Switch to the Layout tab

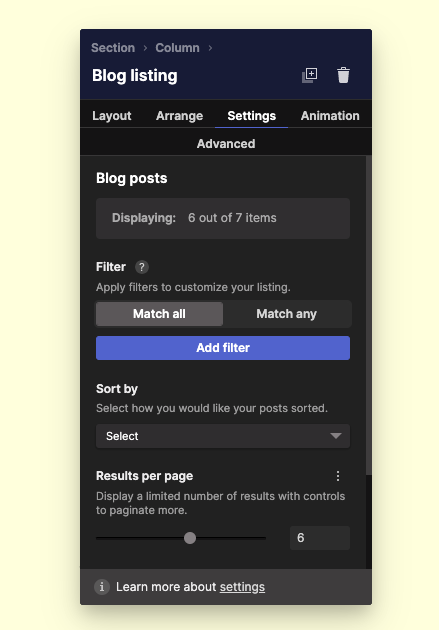112,116
